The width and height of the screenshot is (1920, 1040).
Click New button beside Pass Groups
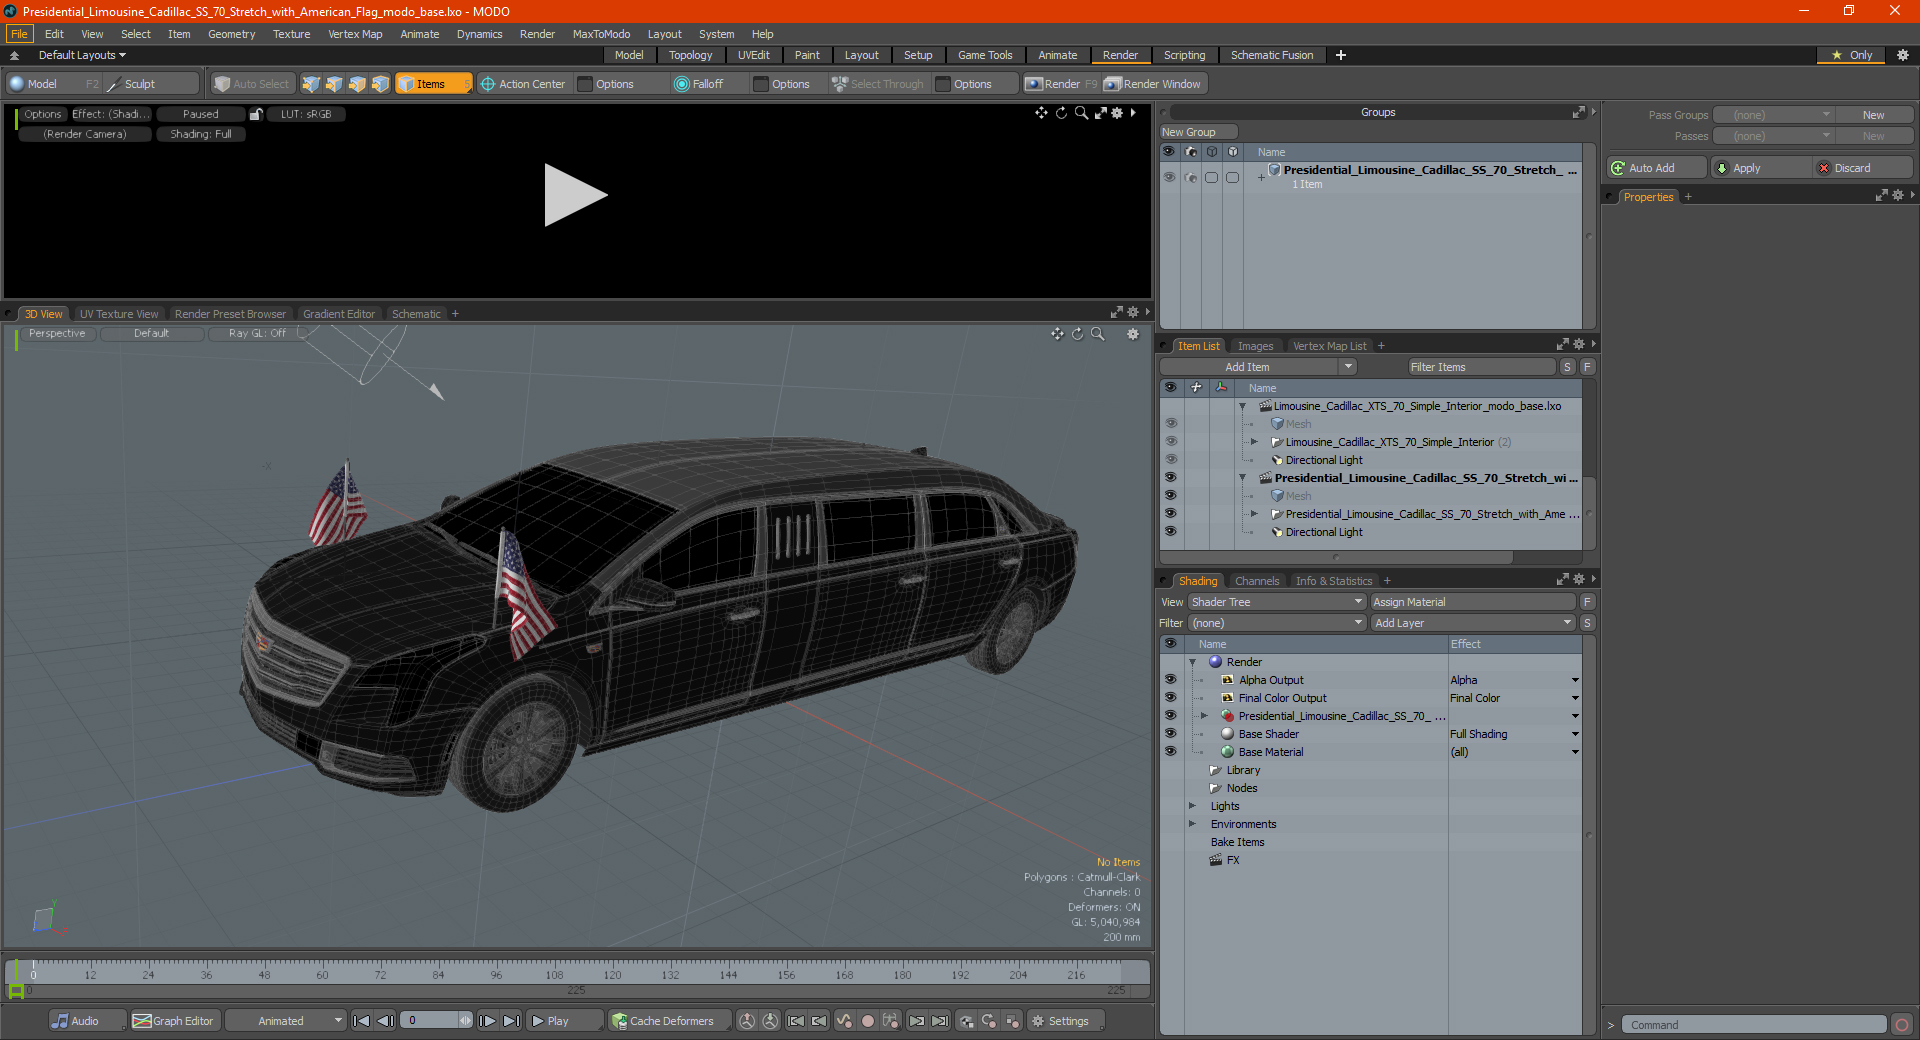pos(1873,115)
